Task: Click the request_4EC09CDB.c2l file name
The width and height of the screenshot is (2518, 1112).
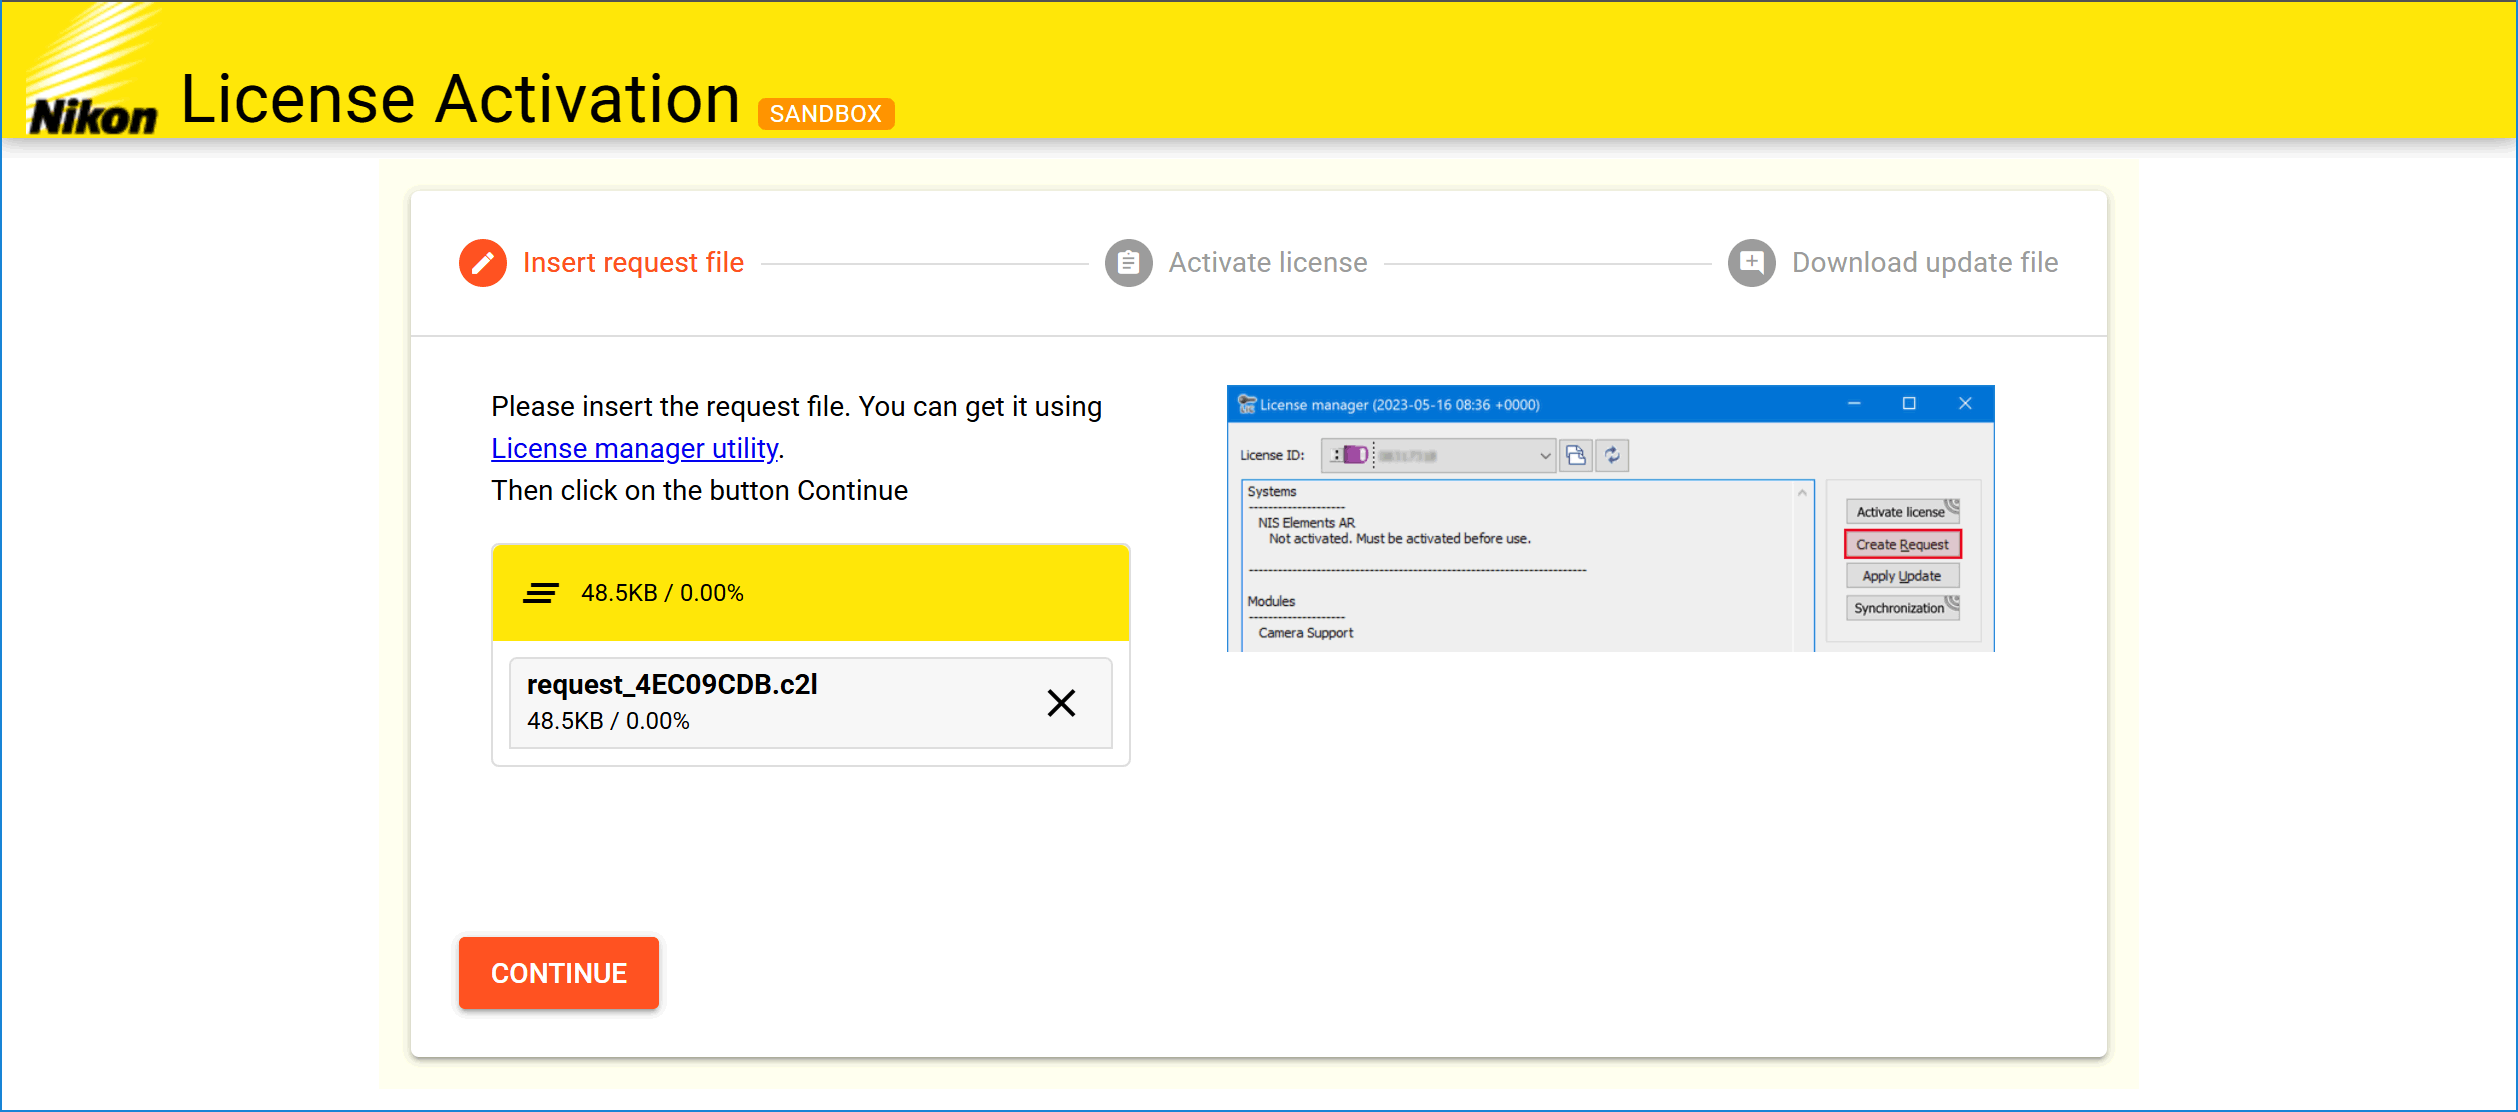Action: coord(672,685)
